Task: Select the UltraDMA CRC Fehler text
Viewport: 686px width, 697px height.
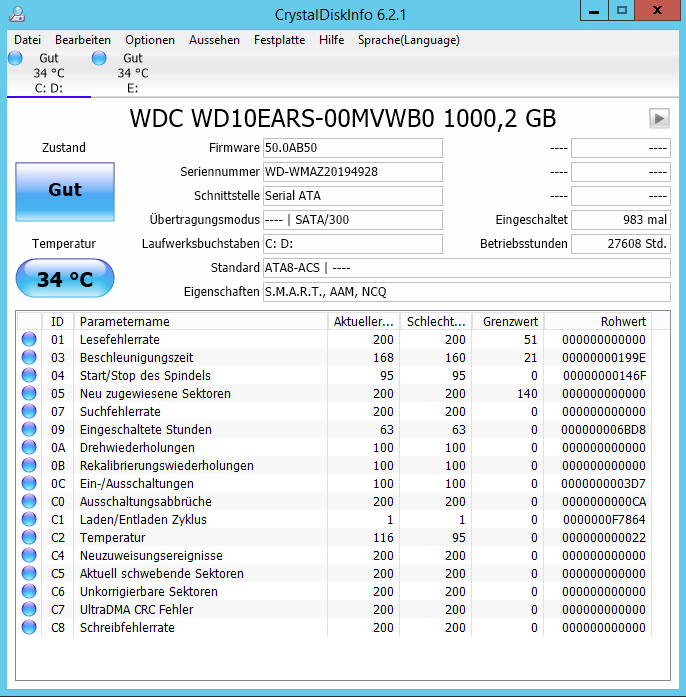Action: click(x=136, y=610)
